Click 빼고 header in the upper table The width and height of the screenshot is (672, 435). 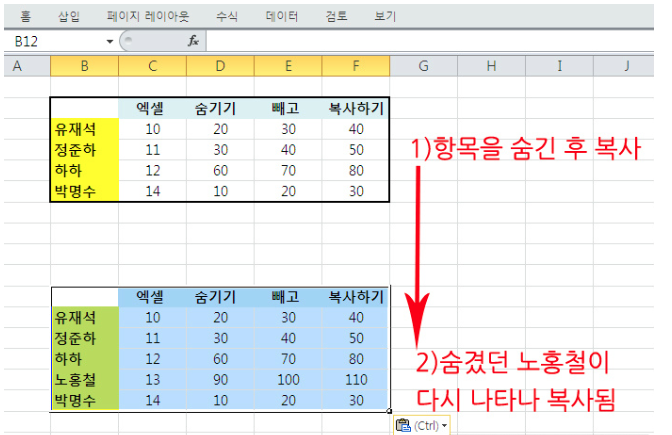[x=288, y=108]
